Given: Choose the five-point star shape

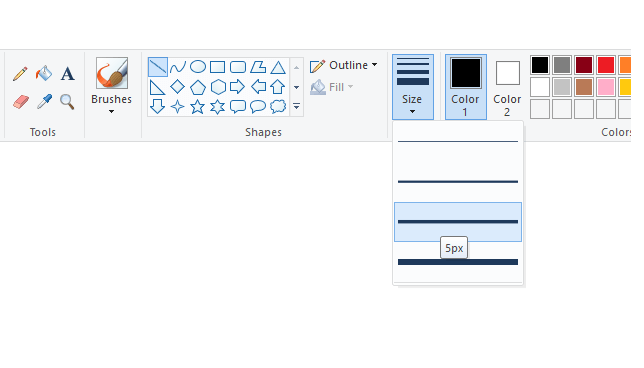Looking at the screenshot, I should pos(198,107).
